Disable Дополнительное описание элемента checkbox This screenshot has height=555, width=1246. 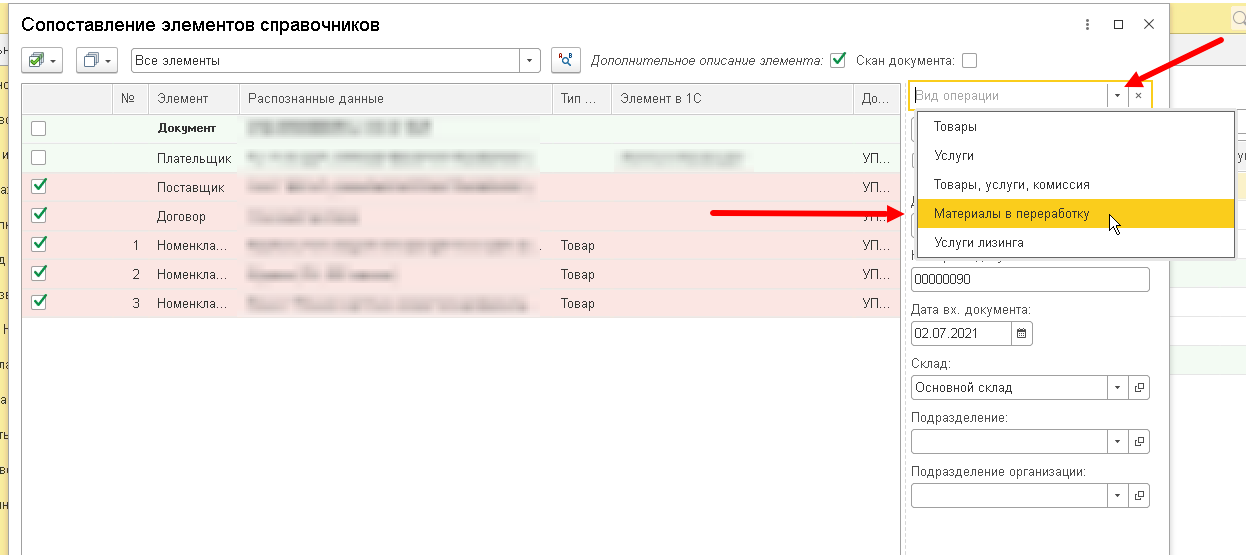pyautogui.click(x=838, y=60)
